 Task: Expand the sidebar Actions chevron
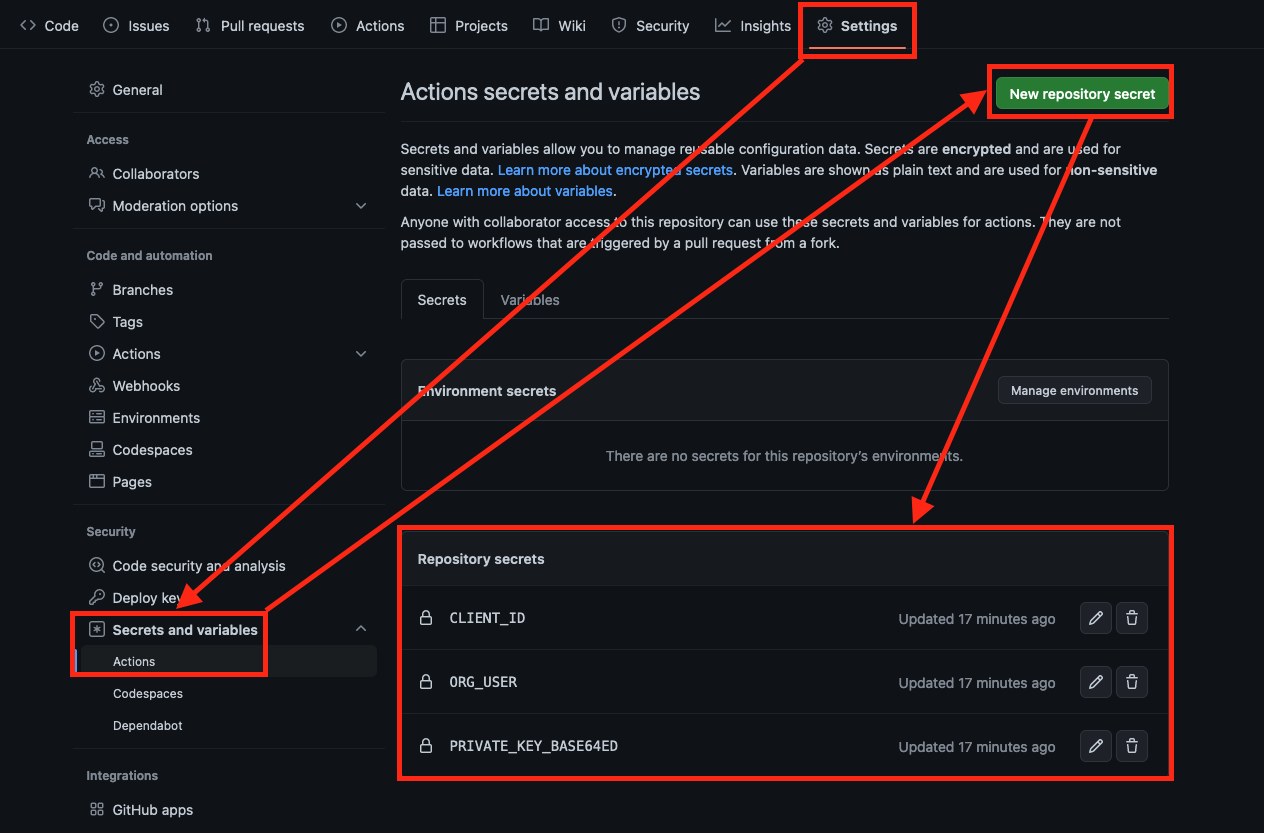click(x=361, y=354)
